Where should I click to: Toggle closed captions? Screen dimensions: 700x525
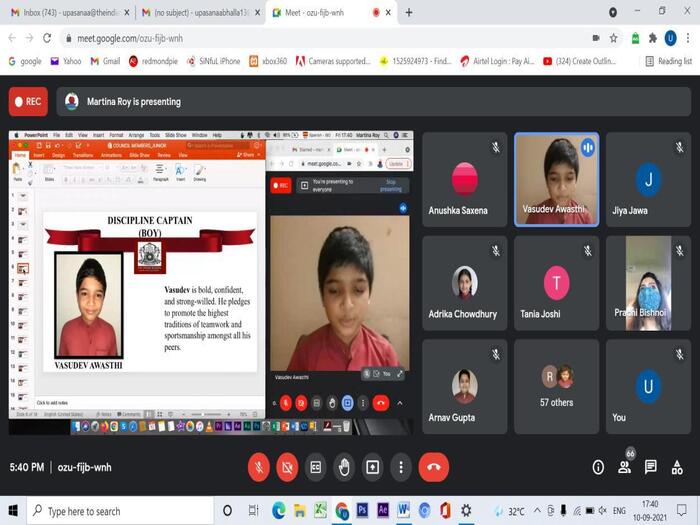[316, 467]
